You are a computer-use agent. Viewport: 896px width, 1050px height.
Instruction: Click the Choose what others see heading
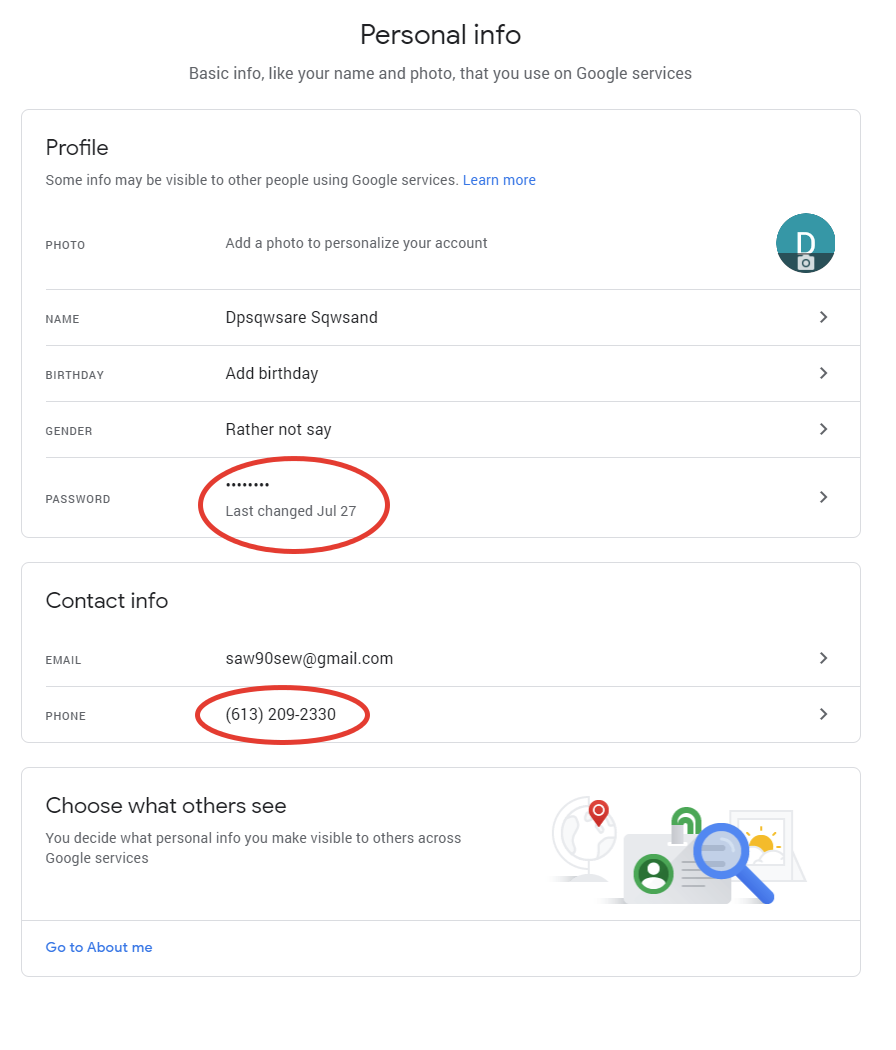[x=166, y=806]
